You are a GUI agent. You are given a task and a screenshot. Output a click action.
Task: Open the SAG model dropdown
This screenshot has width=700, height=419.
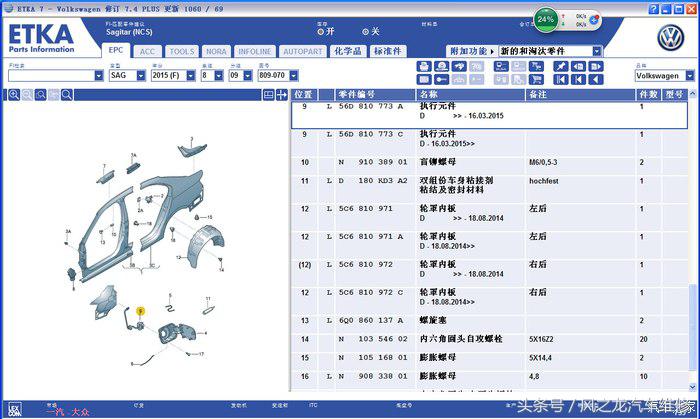pos(141,76)
